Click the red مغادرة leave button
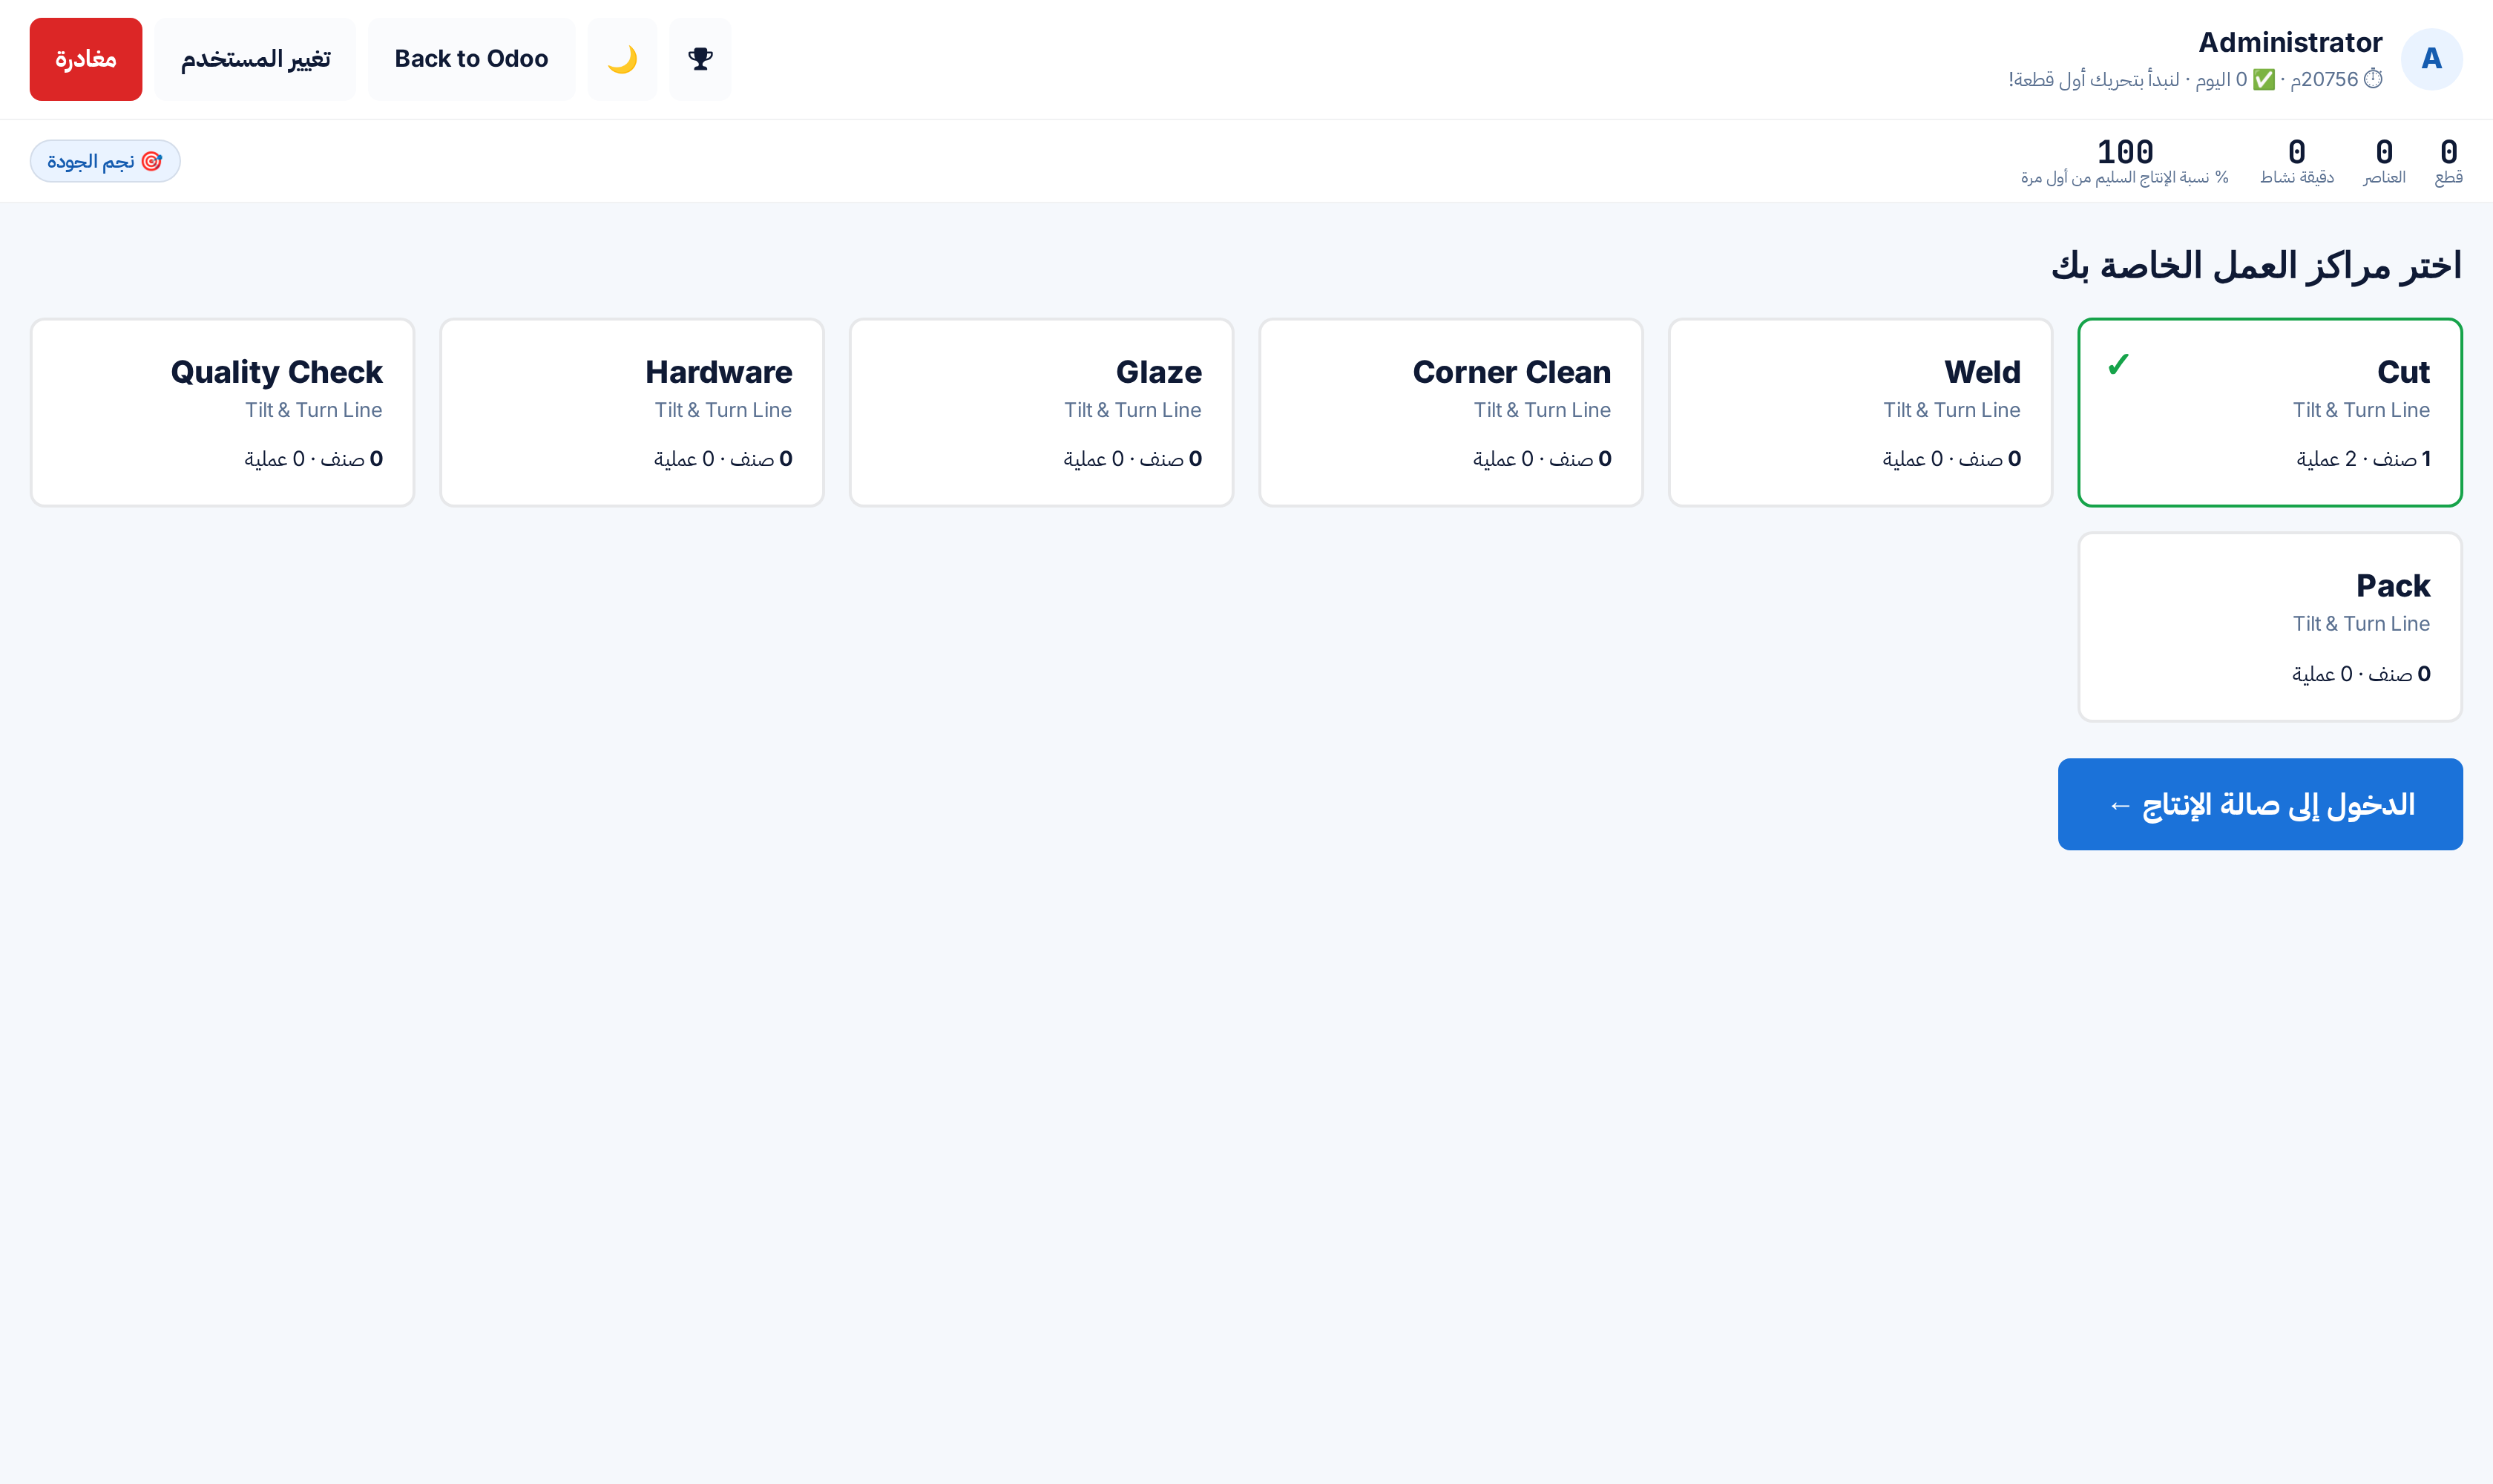The height and width of the screenshot is (1484, 2493). tap(86, 59)
